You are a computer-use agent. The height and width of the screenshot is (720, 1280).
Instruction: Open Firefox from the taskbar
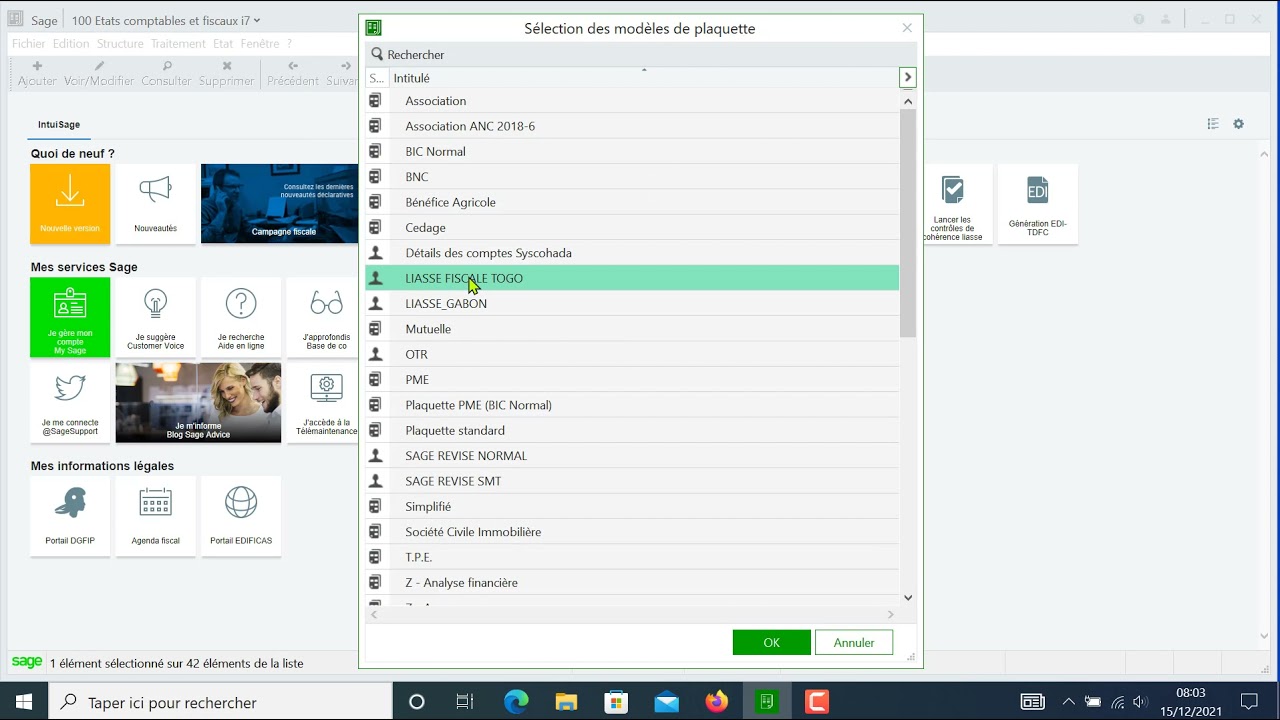[x=716, y=702]
